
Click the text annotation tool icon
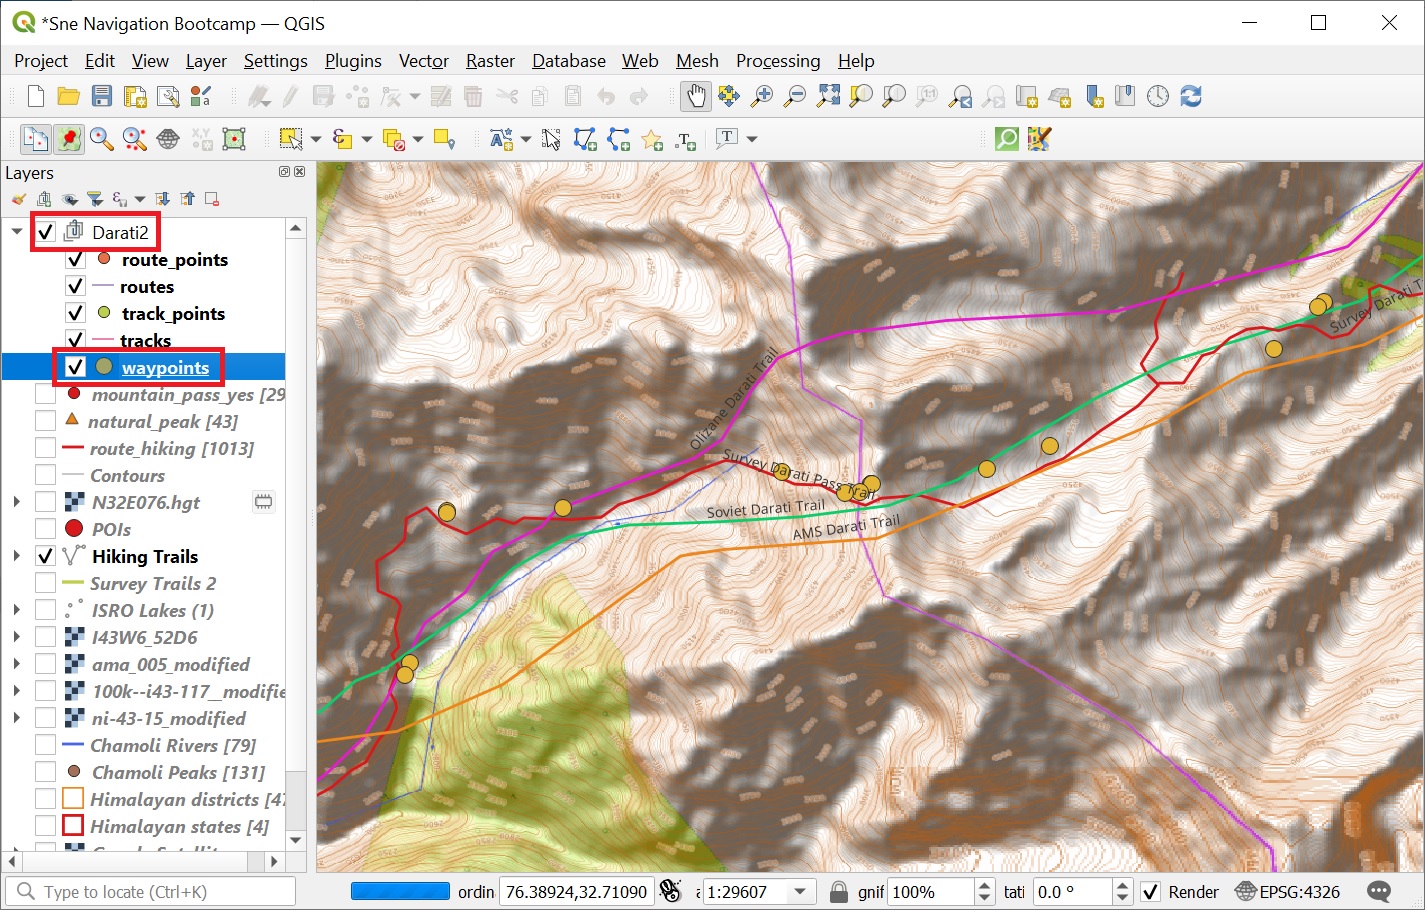[727, 138]
